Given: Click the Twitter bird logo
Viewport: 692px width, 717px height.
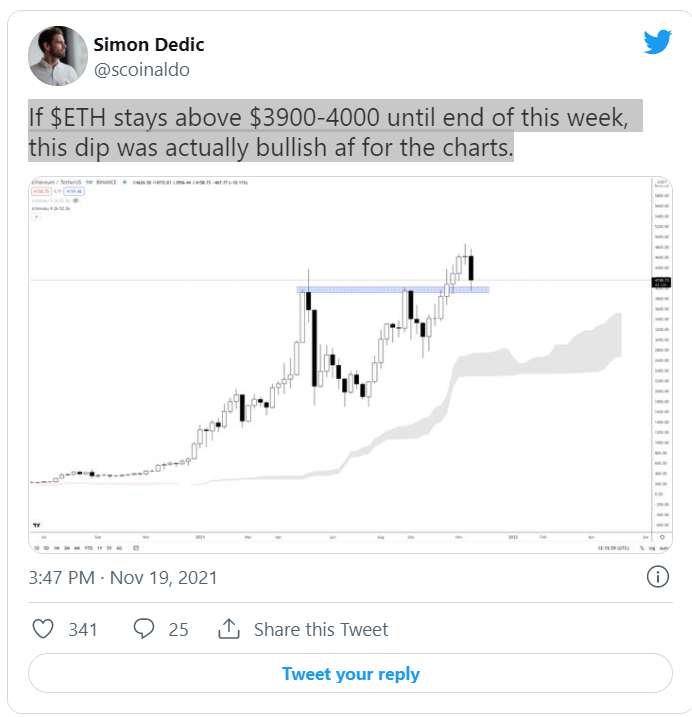Looking at the screenshot, I should [x=657, y=42].
